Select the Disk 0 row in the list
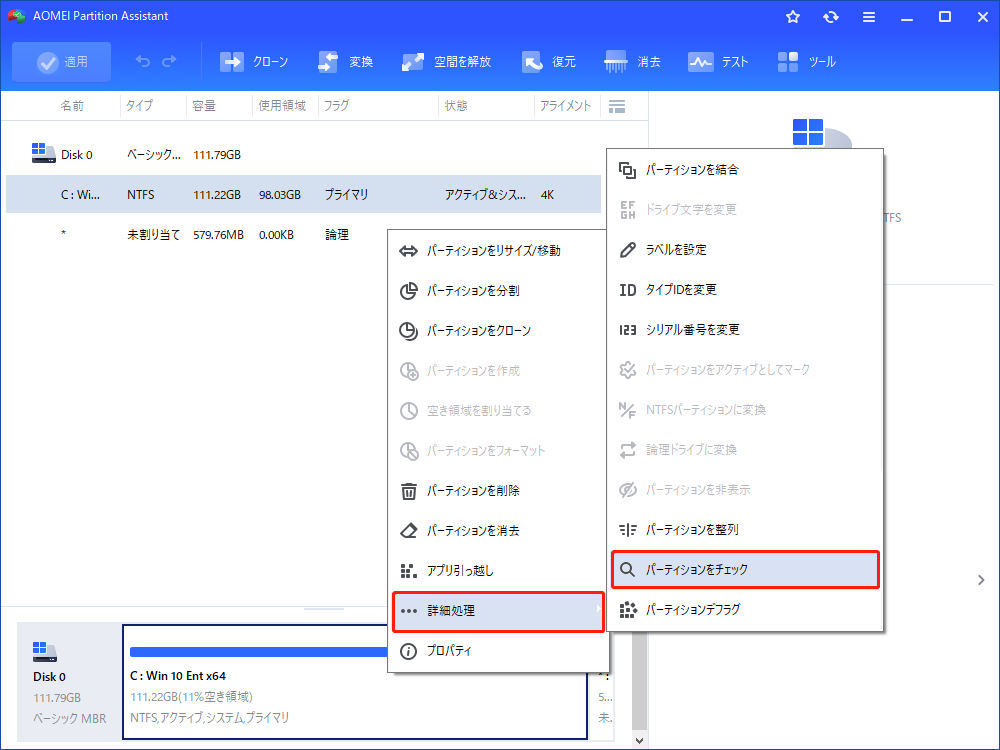 (x=304, y=154)
